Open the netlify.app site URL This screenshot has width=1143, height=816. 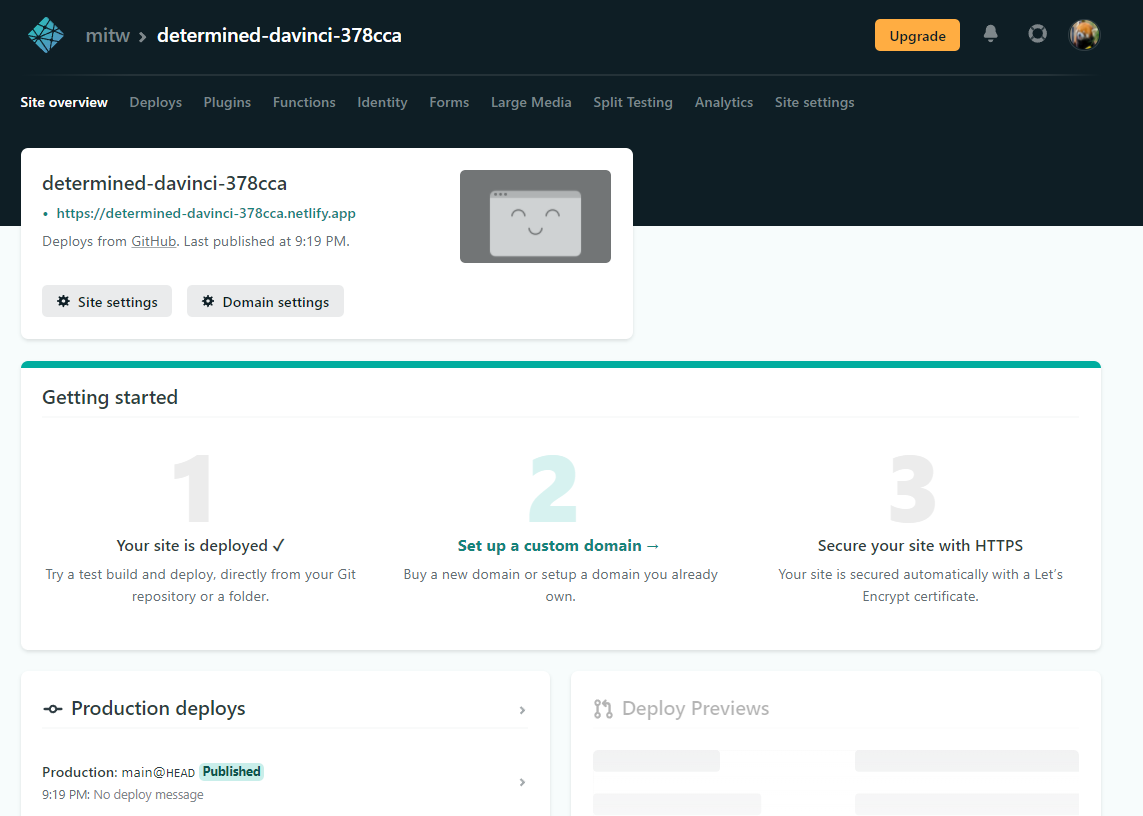pyautogui.click(x=206, y=213)
